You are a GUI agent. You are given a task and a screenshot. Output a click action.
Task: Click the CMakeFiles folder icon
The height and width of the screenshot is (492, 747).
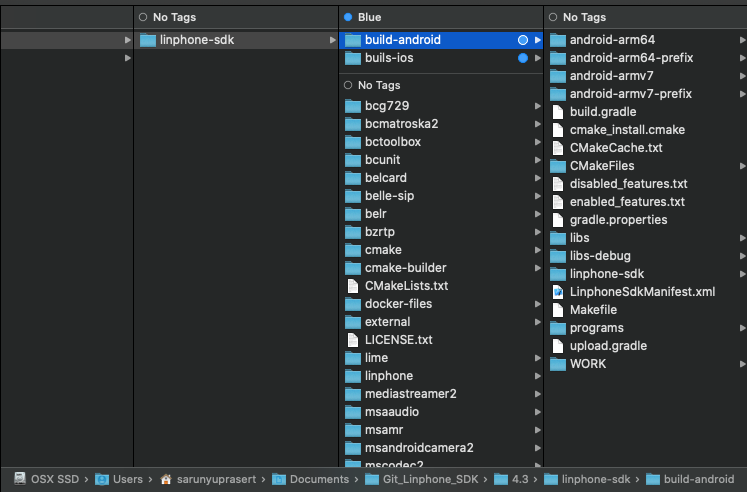pos(557,166)
